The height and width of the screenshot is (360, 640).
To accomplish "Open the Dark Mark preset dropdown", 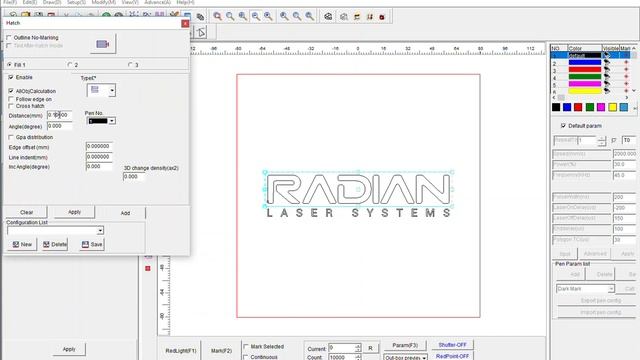I will 611,289.
